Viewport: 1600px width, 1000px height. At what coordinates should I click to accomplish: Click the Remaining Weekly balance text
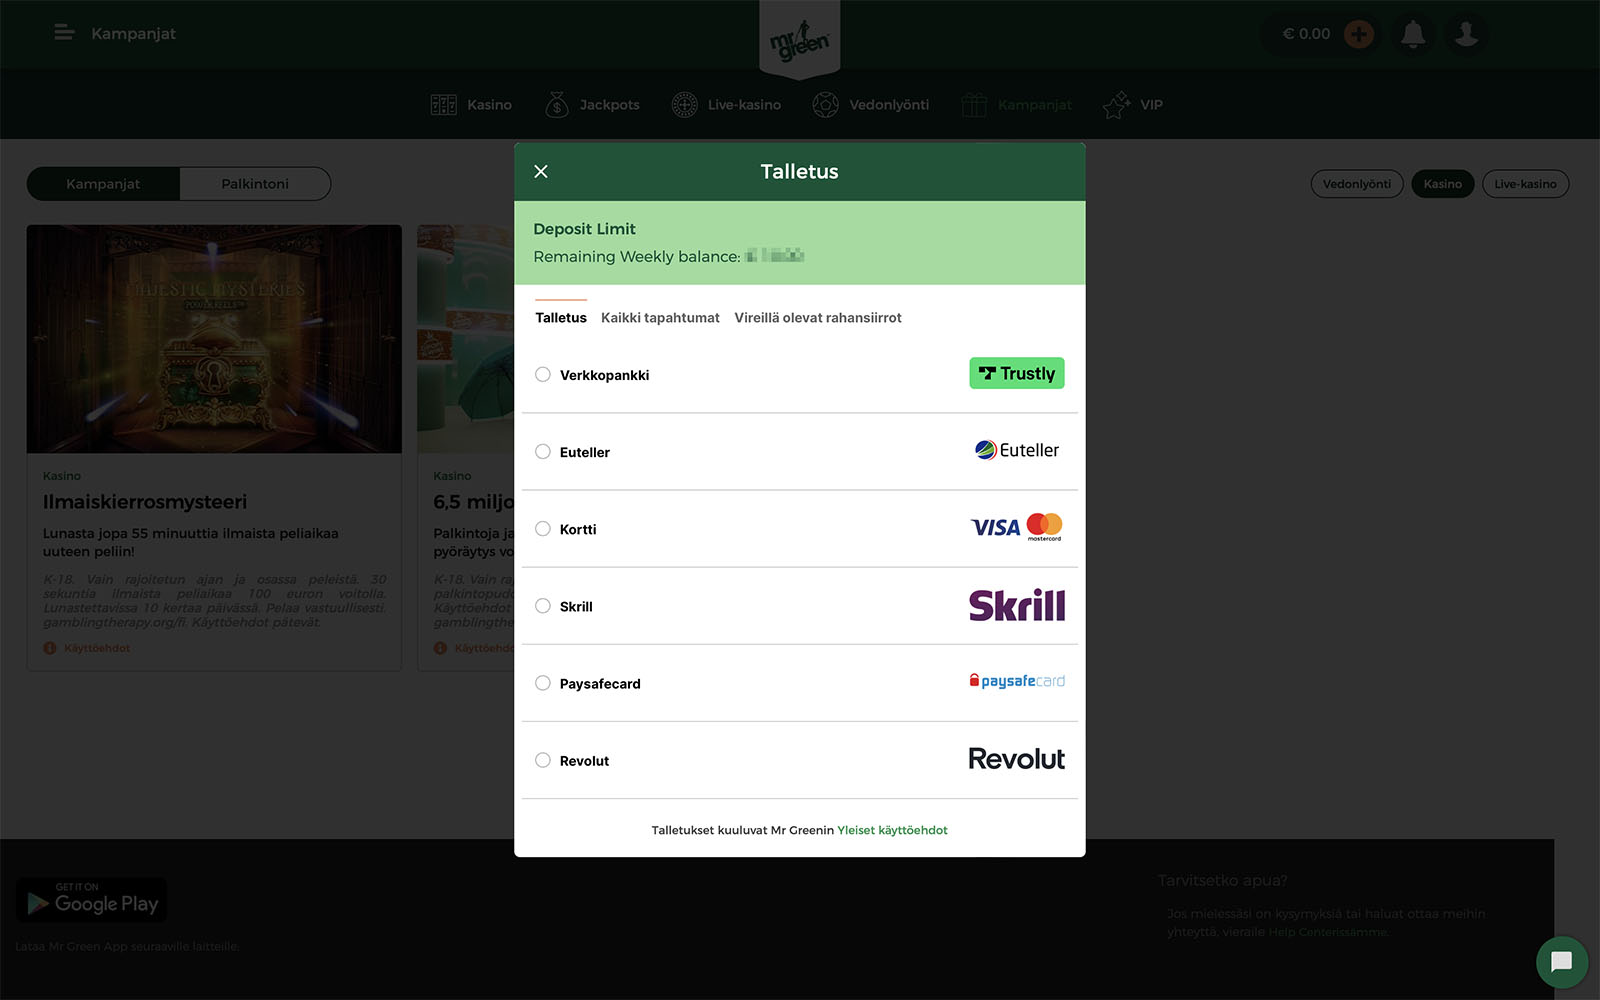point(637,257)
